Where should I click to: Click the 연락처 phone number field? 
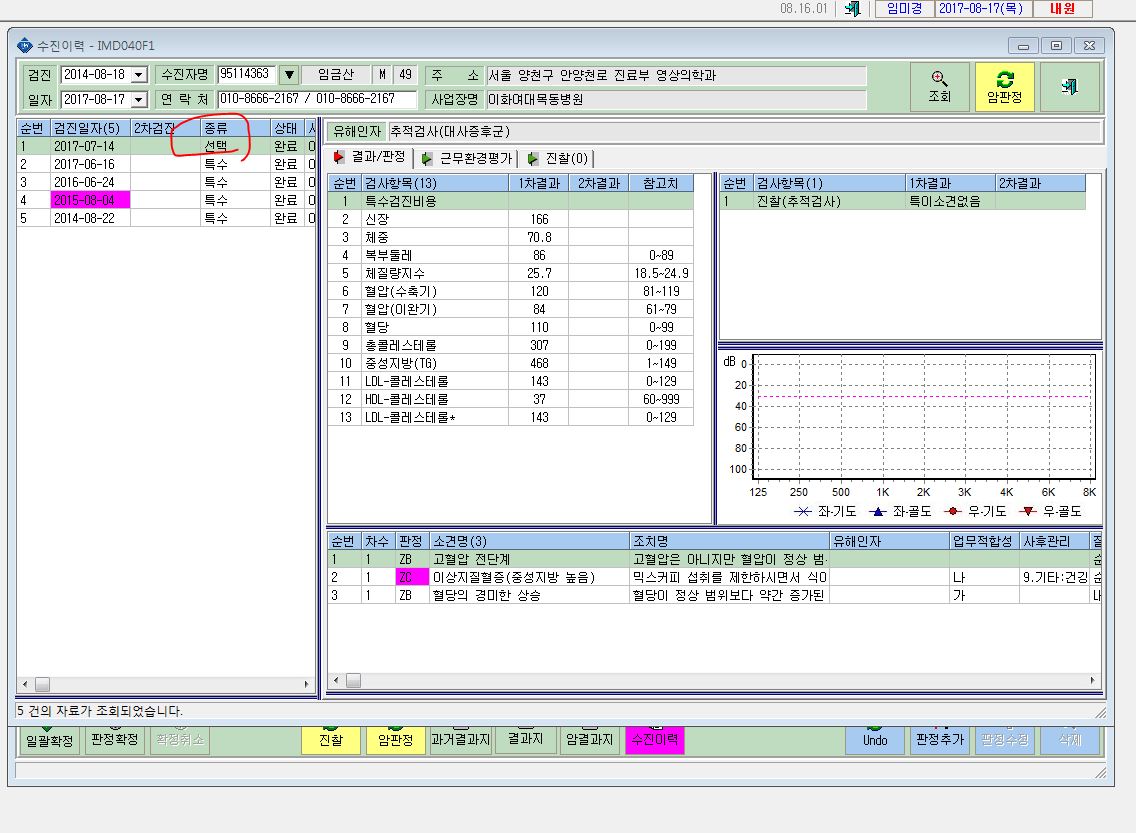[x=317, y=99]
